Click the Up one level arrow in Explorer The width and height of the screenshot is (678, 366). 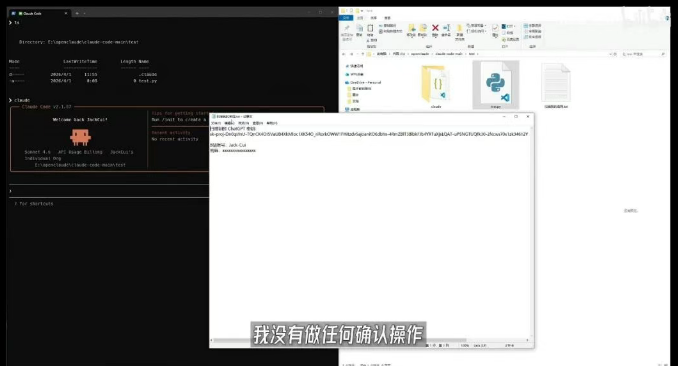click(363, 54)
